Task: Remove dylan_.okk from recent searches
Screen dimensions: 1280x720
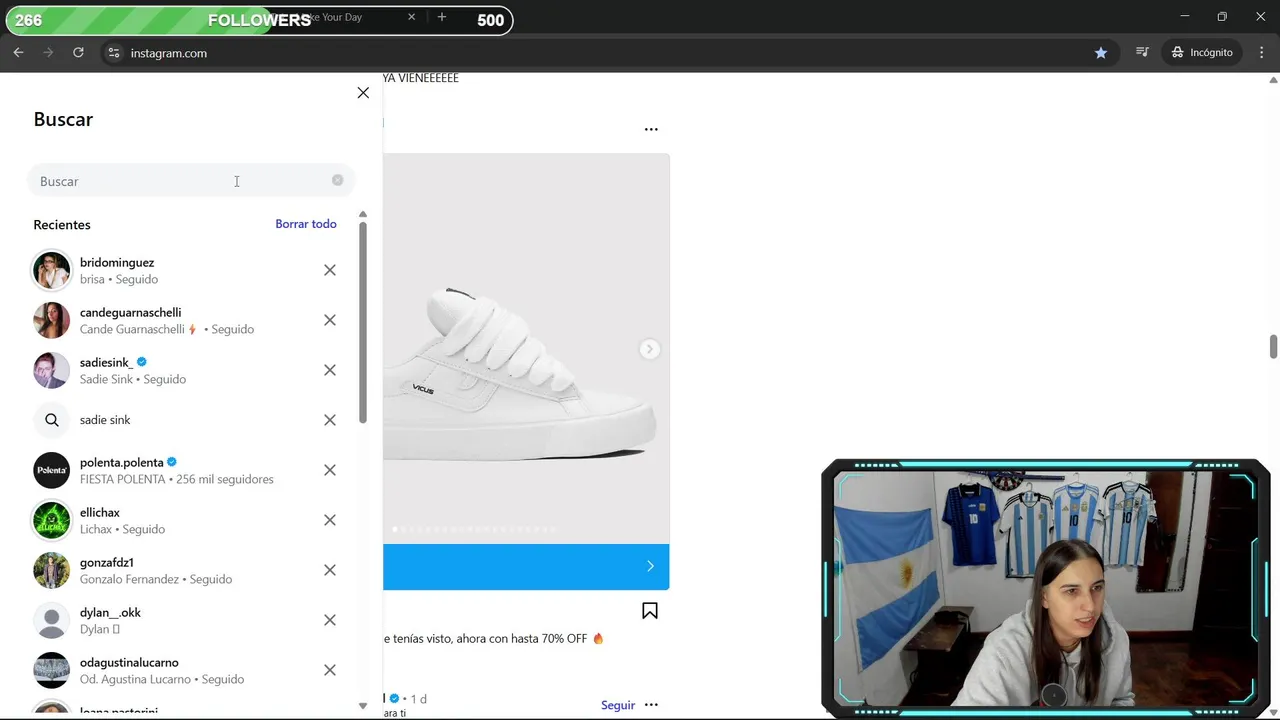Action: point(330,620)
